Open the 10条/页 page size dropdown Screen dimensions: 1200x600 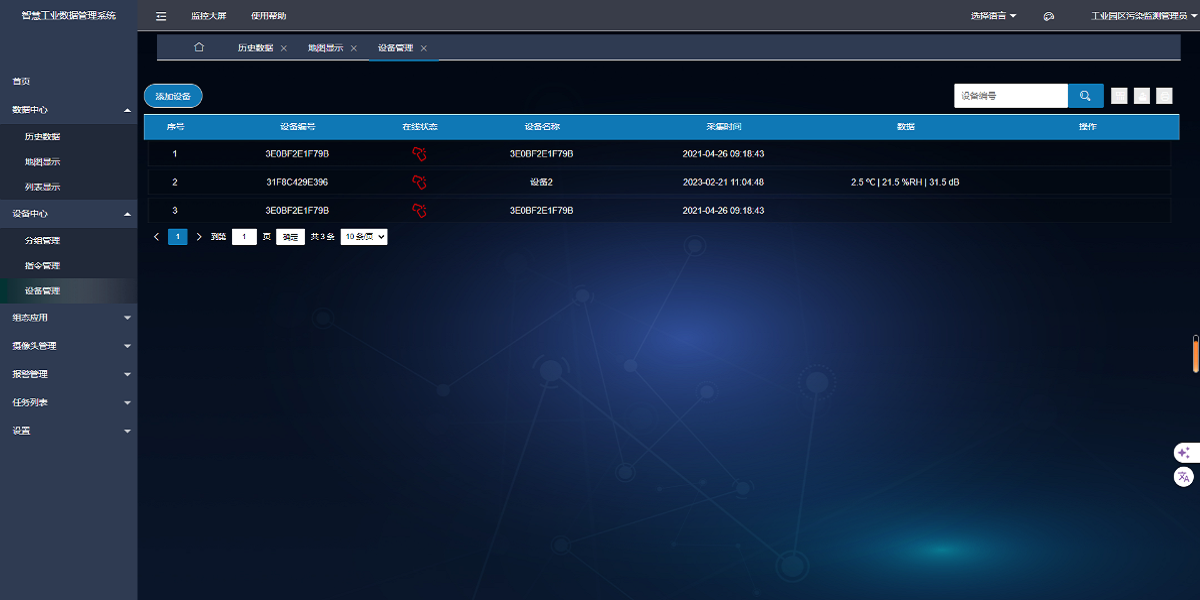pos(363,236)
